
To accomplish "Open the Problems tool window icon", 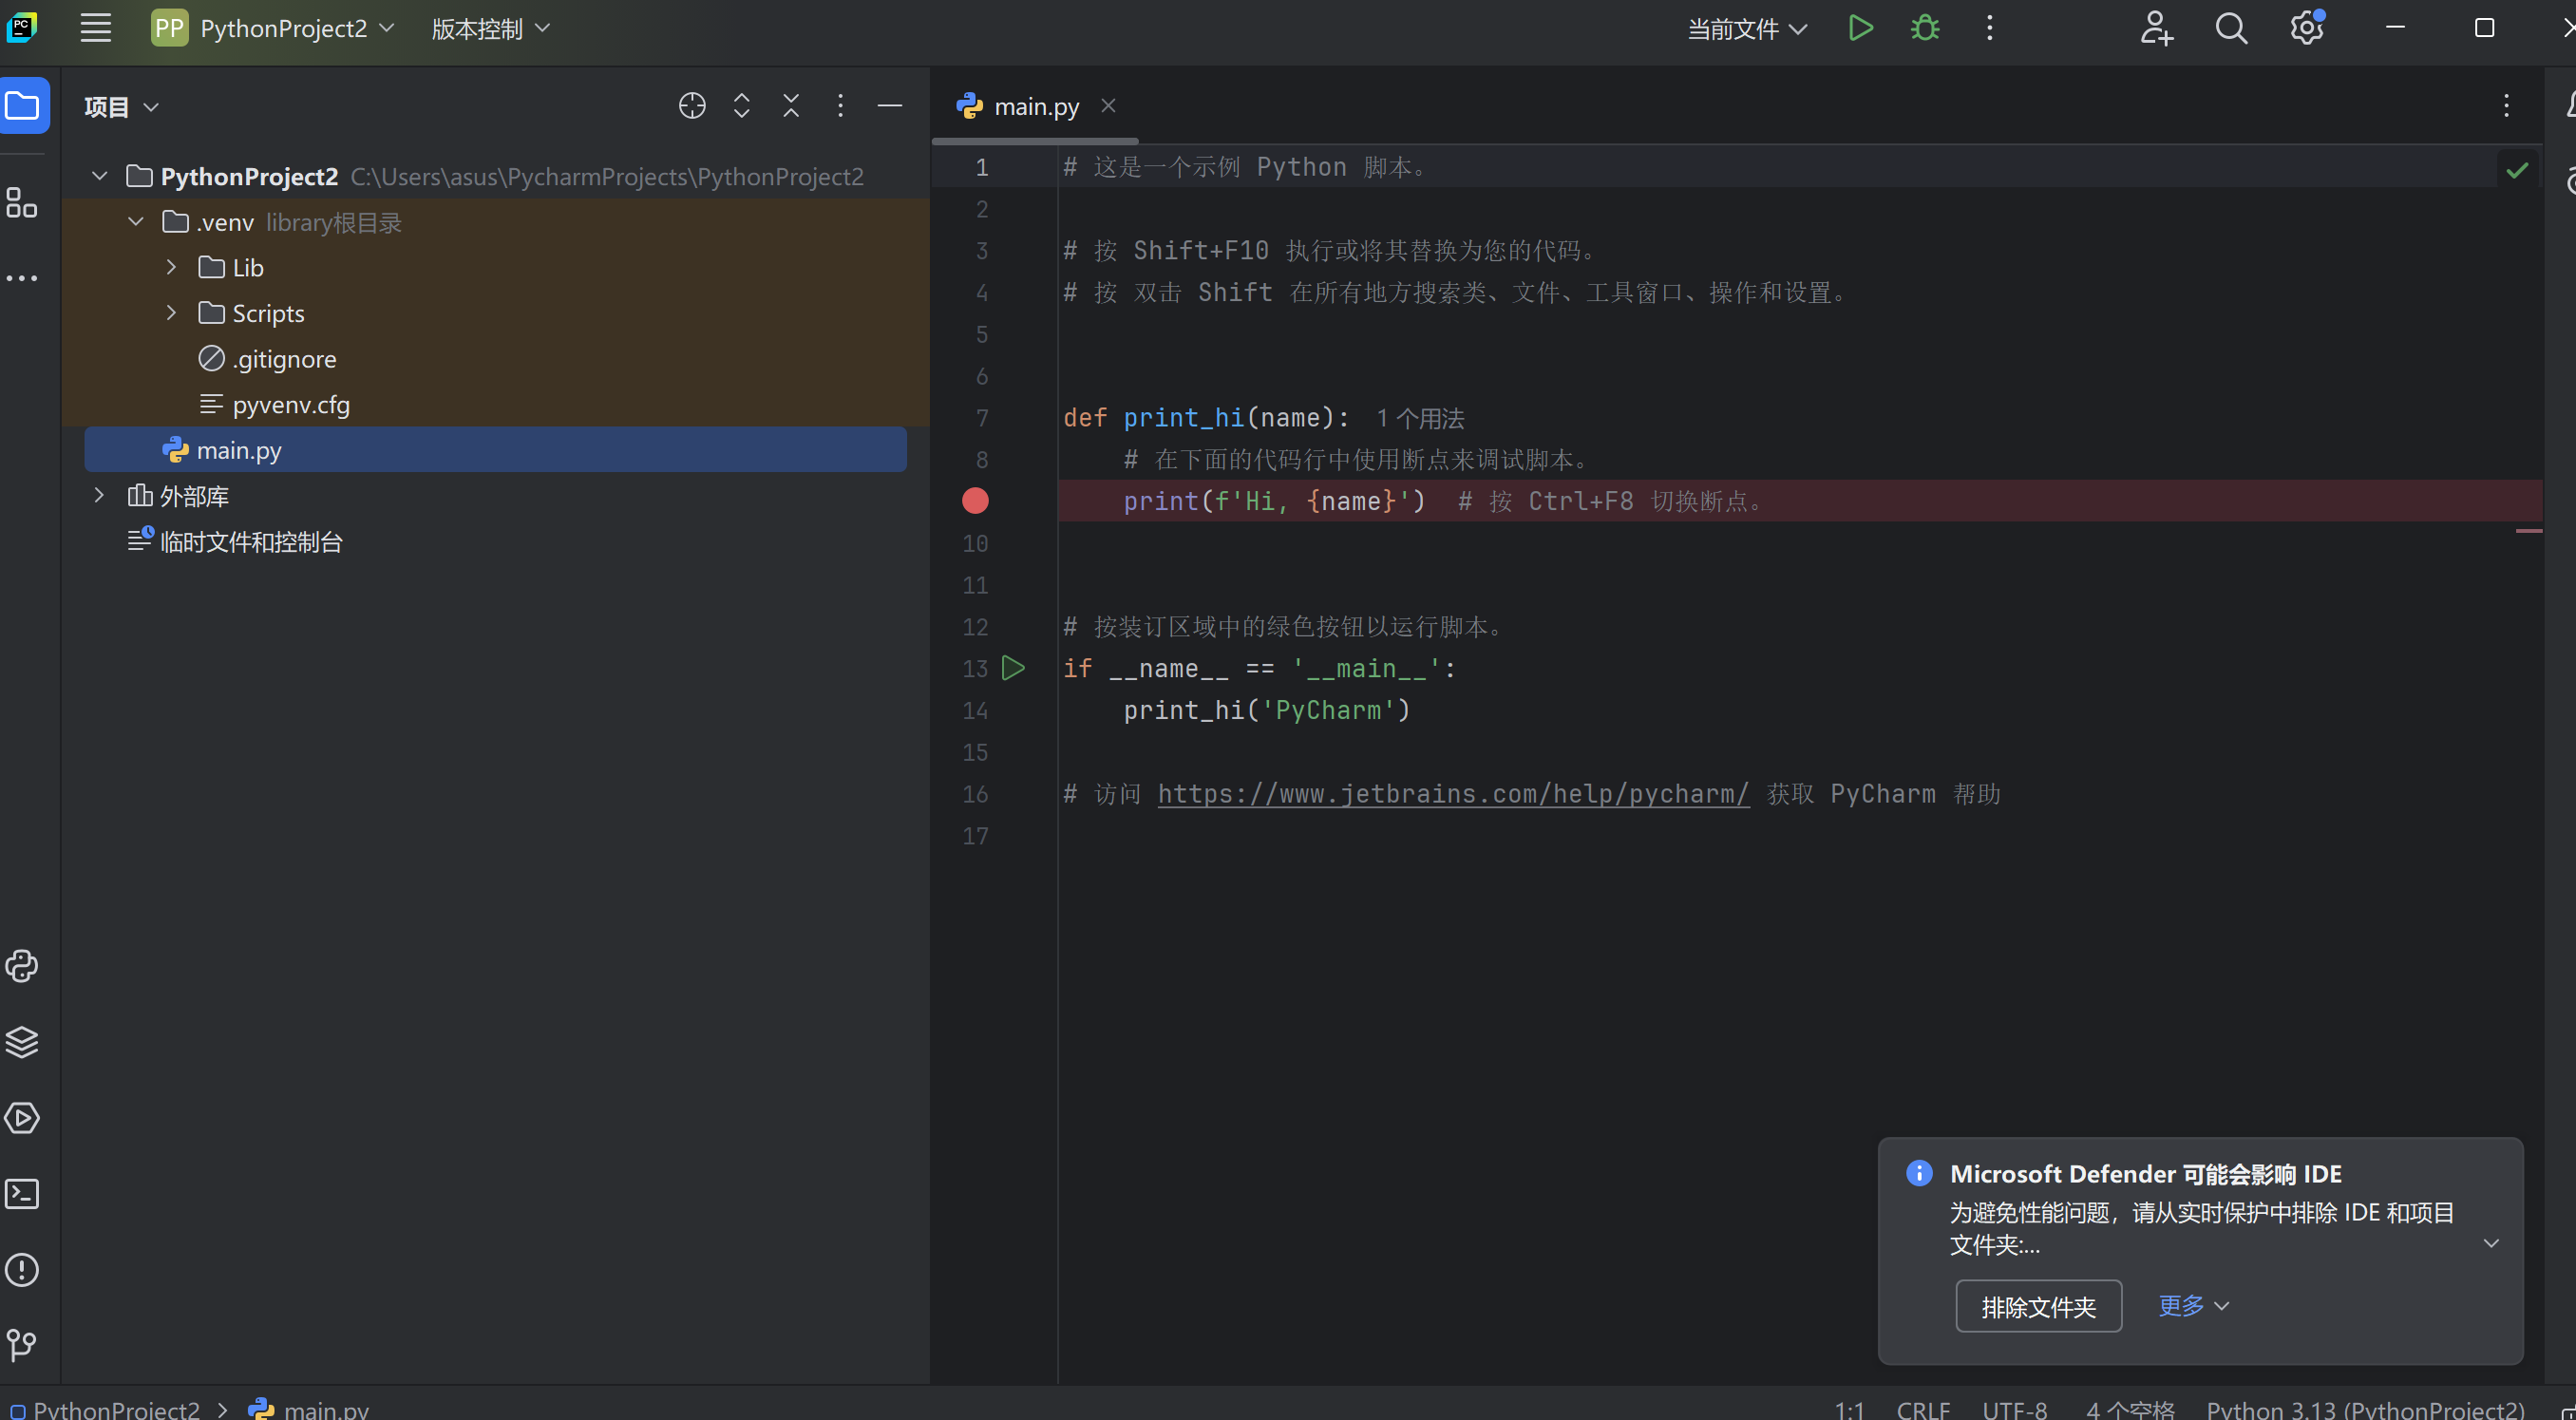I will click(x=22, y=1270).
